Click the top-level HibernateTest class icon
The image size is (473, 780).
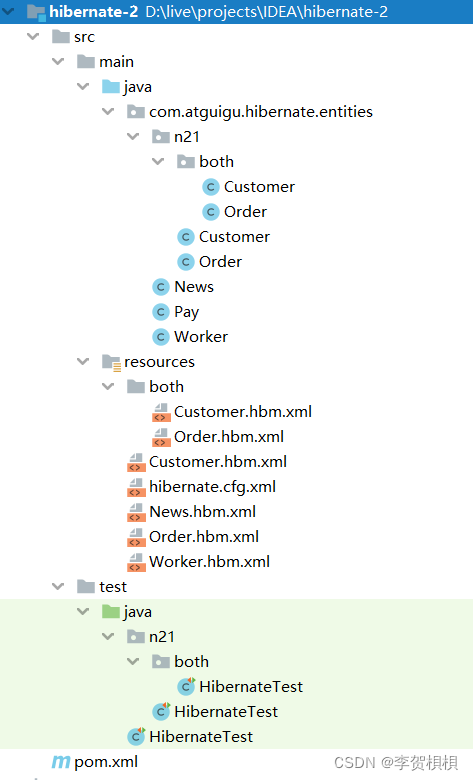click(x=136, y=736)
